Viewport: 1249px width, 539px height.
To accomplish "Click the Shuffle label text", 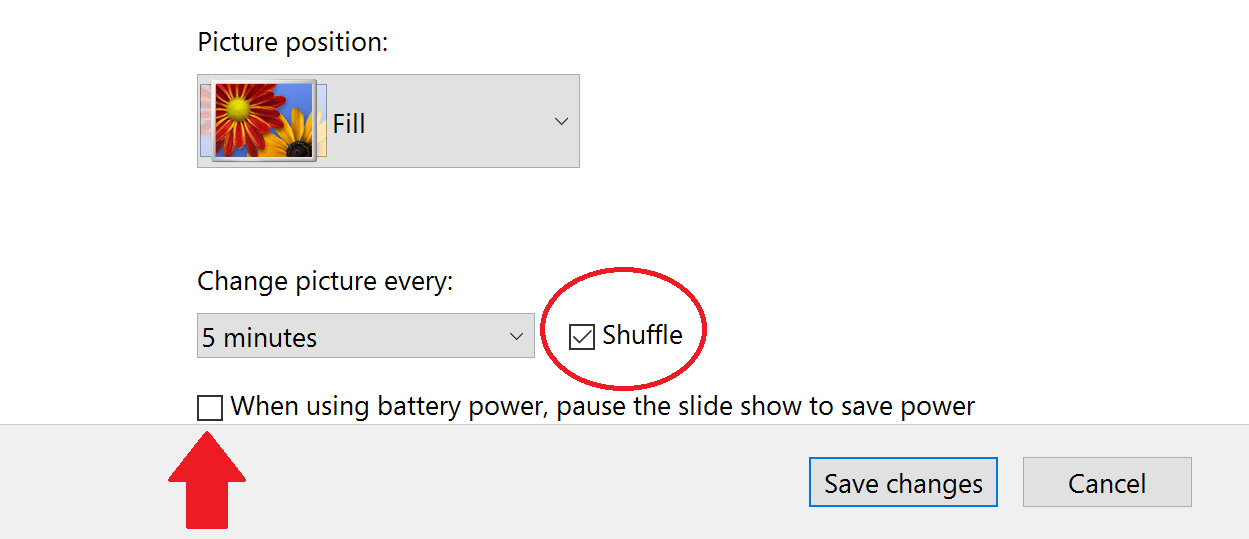I will point(642,335).
